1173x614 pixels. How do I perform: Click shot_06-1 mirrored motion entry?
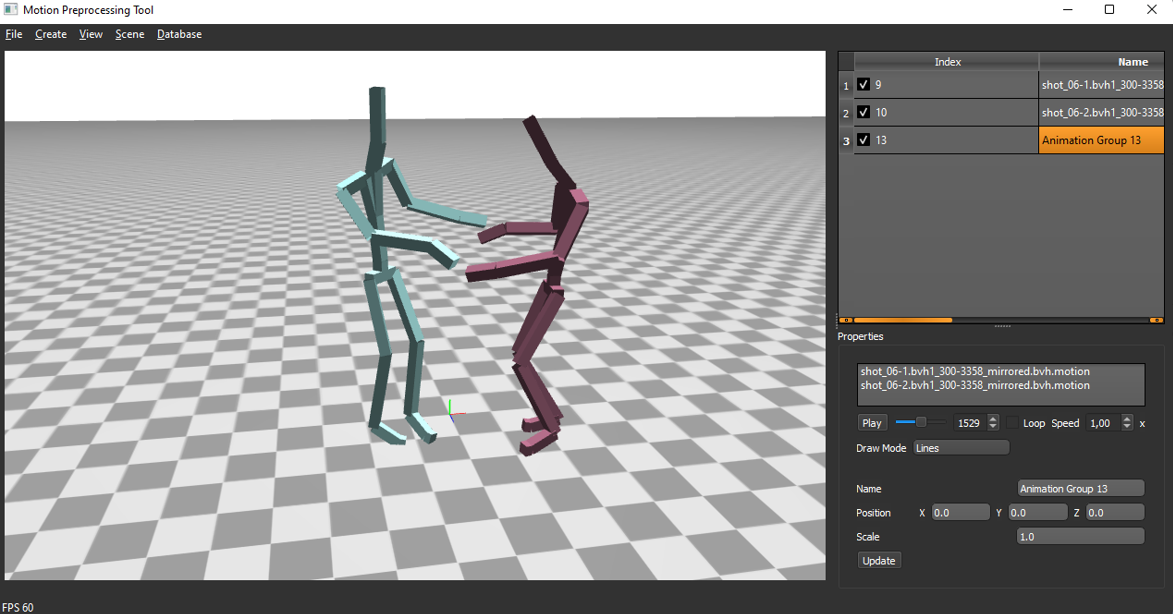[975, 372]
